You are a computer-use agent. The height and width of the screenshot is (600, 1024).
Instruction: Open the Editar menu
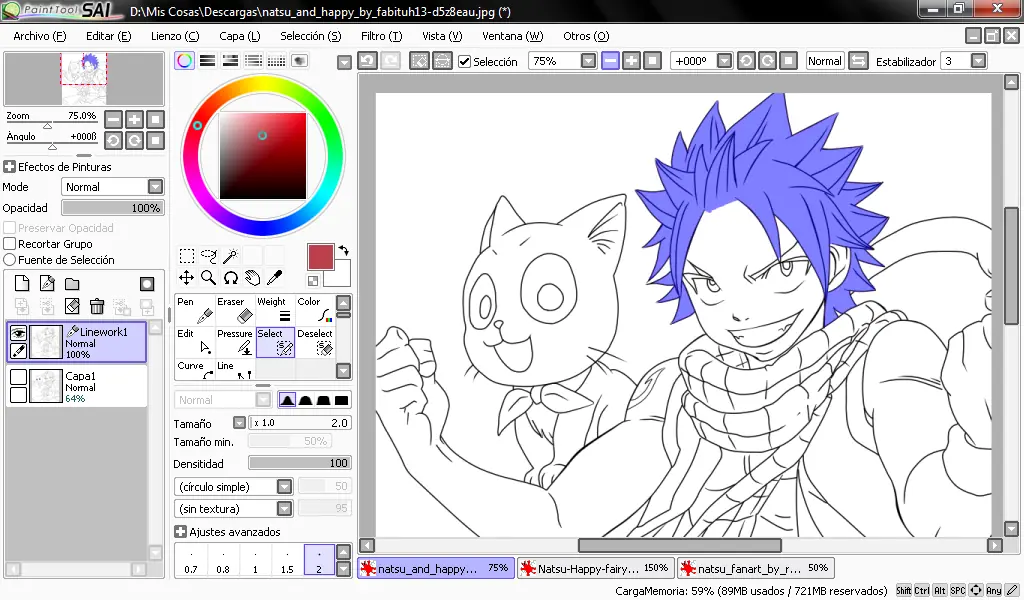click(108, 36)
